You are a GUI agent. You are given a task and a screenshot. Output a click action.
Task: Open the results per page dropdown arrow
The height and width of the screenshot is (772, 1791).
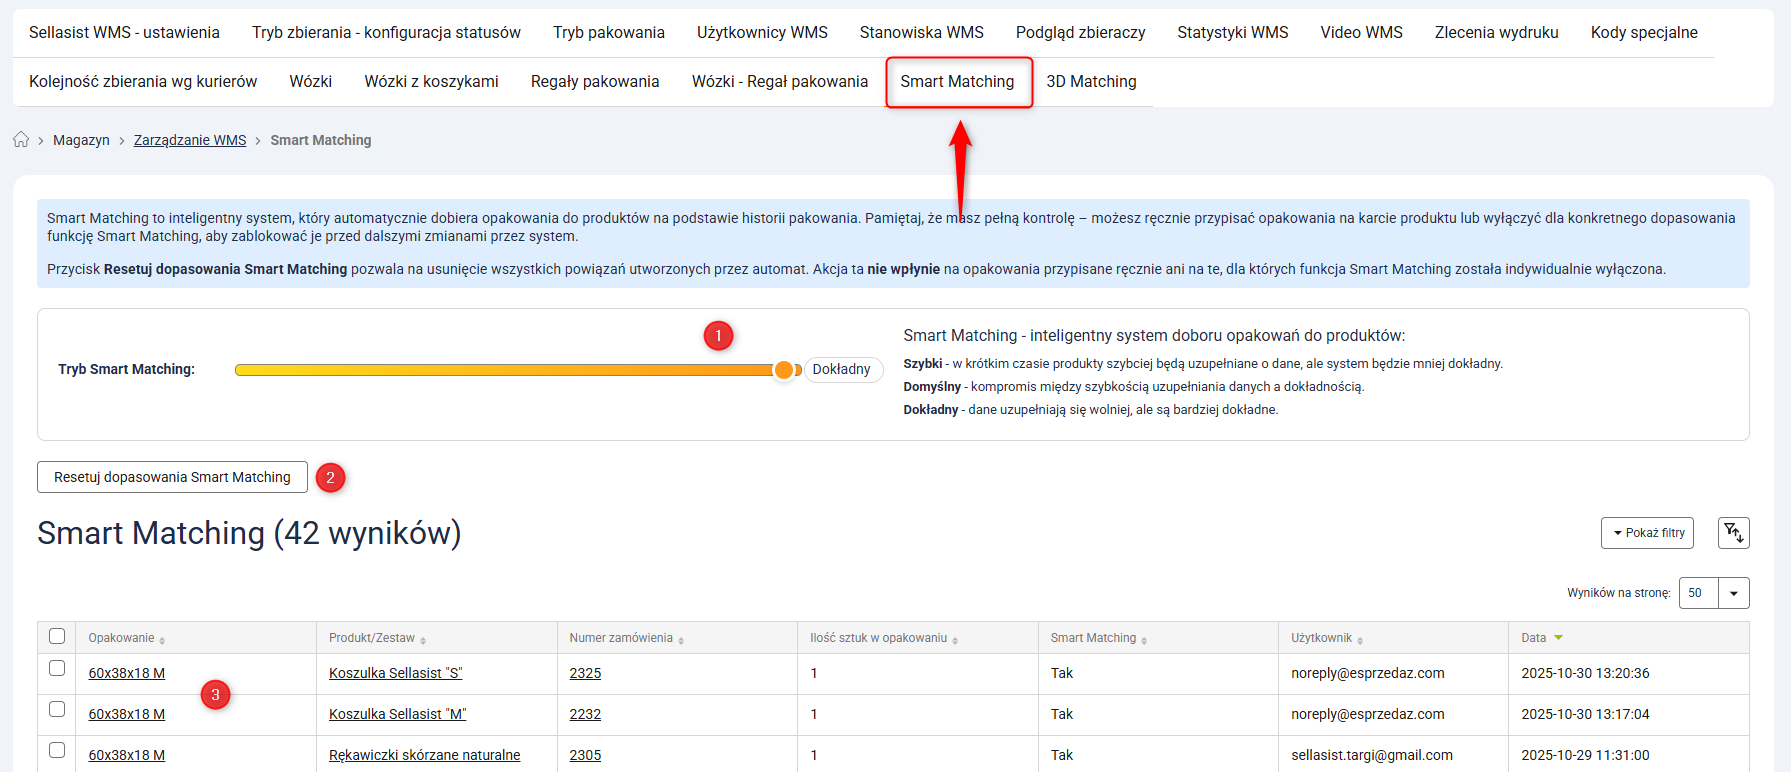(x=1733, y=593)
